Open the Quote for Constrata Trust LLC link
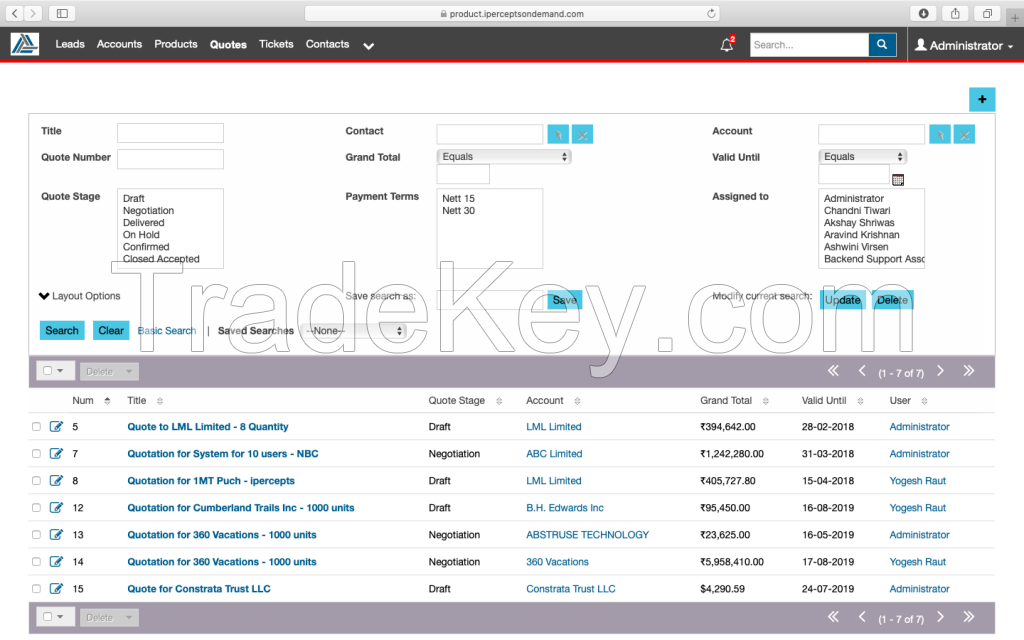This screenshot has width=1024, height=640. (x=199, y=589)
